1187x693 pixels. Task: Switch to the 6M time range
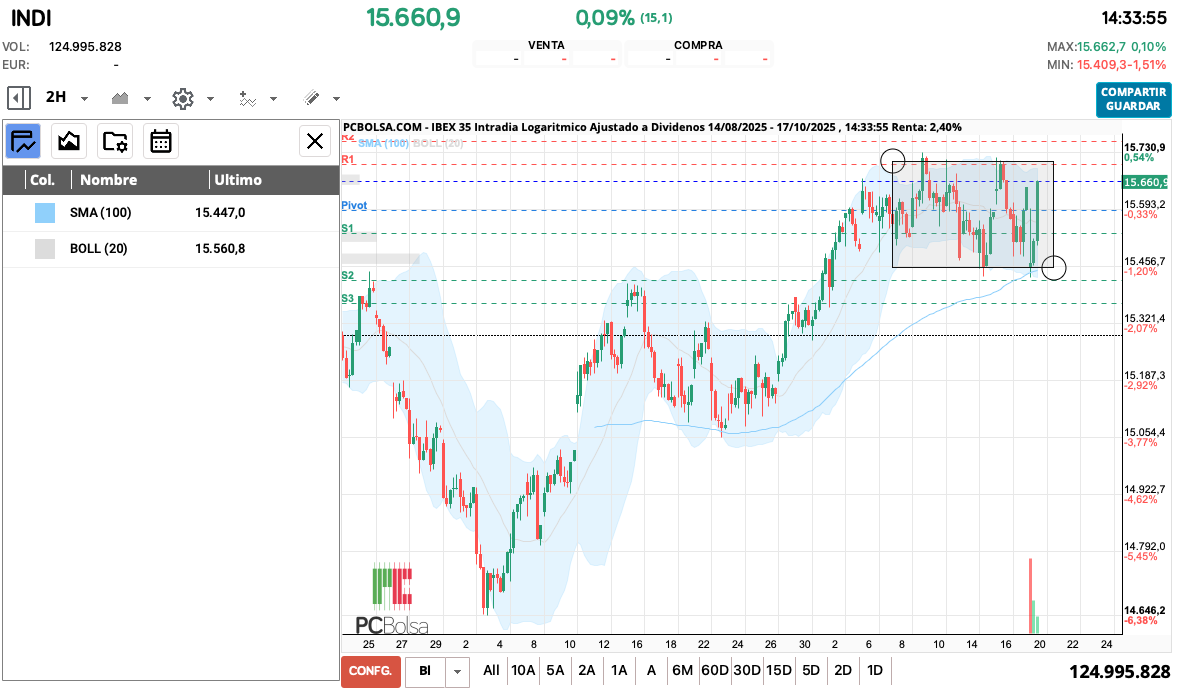[682, 671]
